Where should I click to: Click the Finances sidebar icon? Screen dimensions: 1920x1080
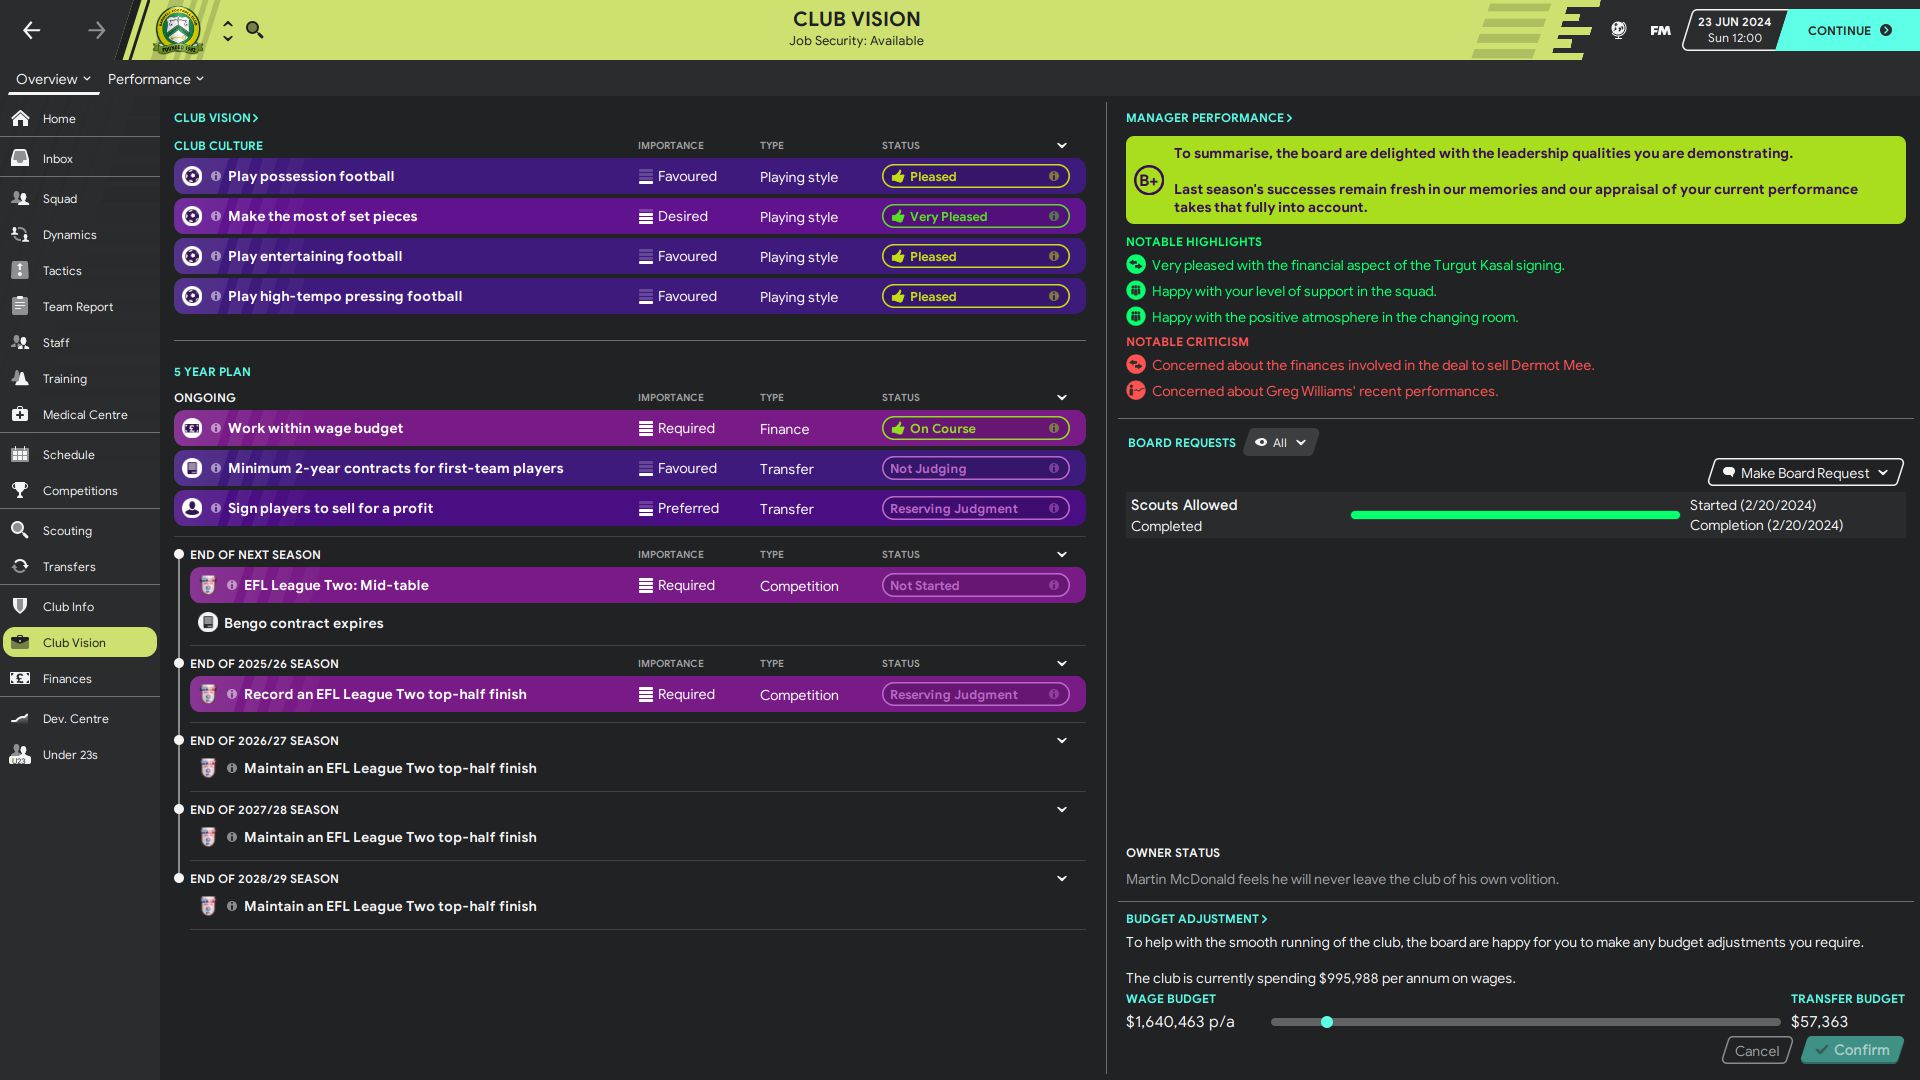(20, 678)
